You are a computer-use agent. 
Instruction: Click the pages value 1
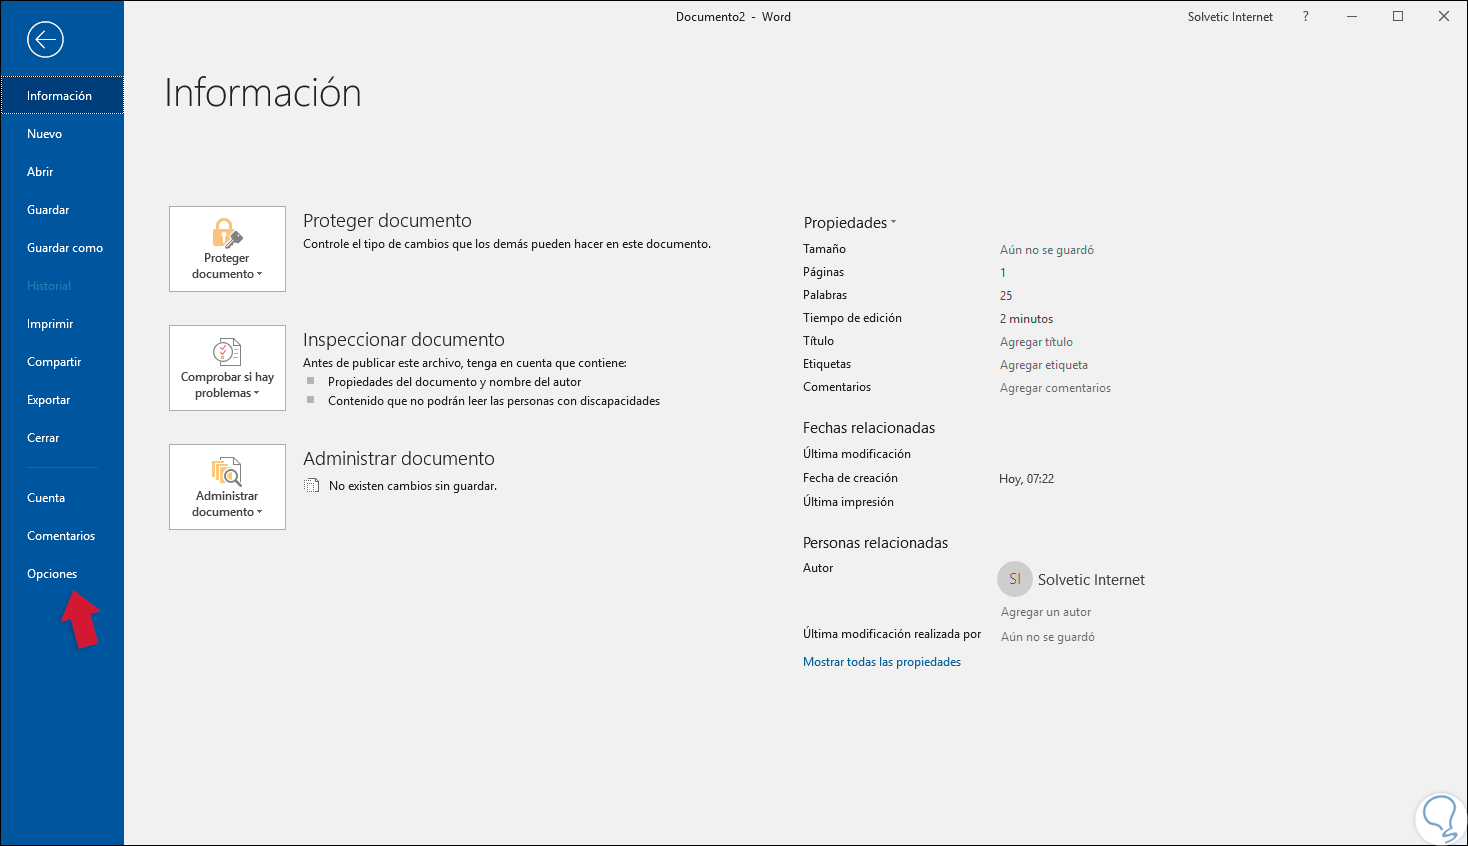tap(1003, 273)
